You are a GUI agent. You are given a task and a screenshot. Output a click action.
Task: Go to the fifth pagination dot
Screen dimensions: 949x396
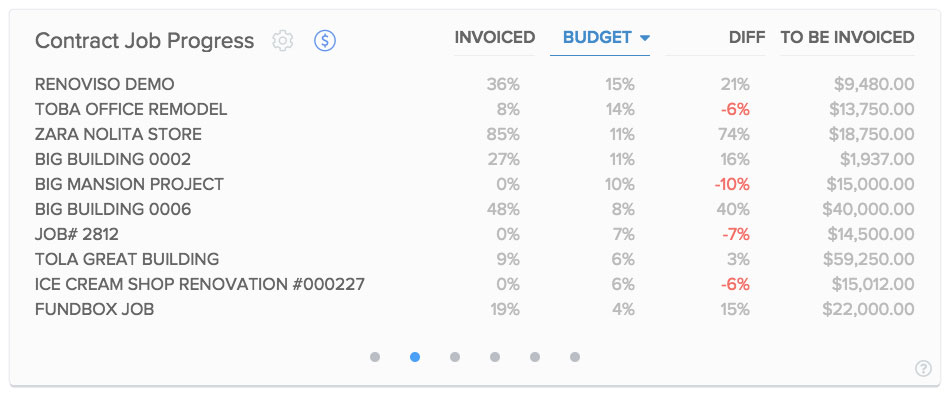coord(535,357)
